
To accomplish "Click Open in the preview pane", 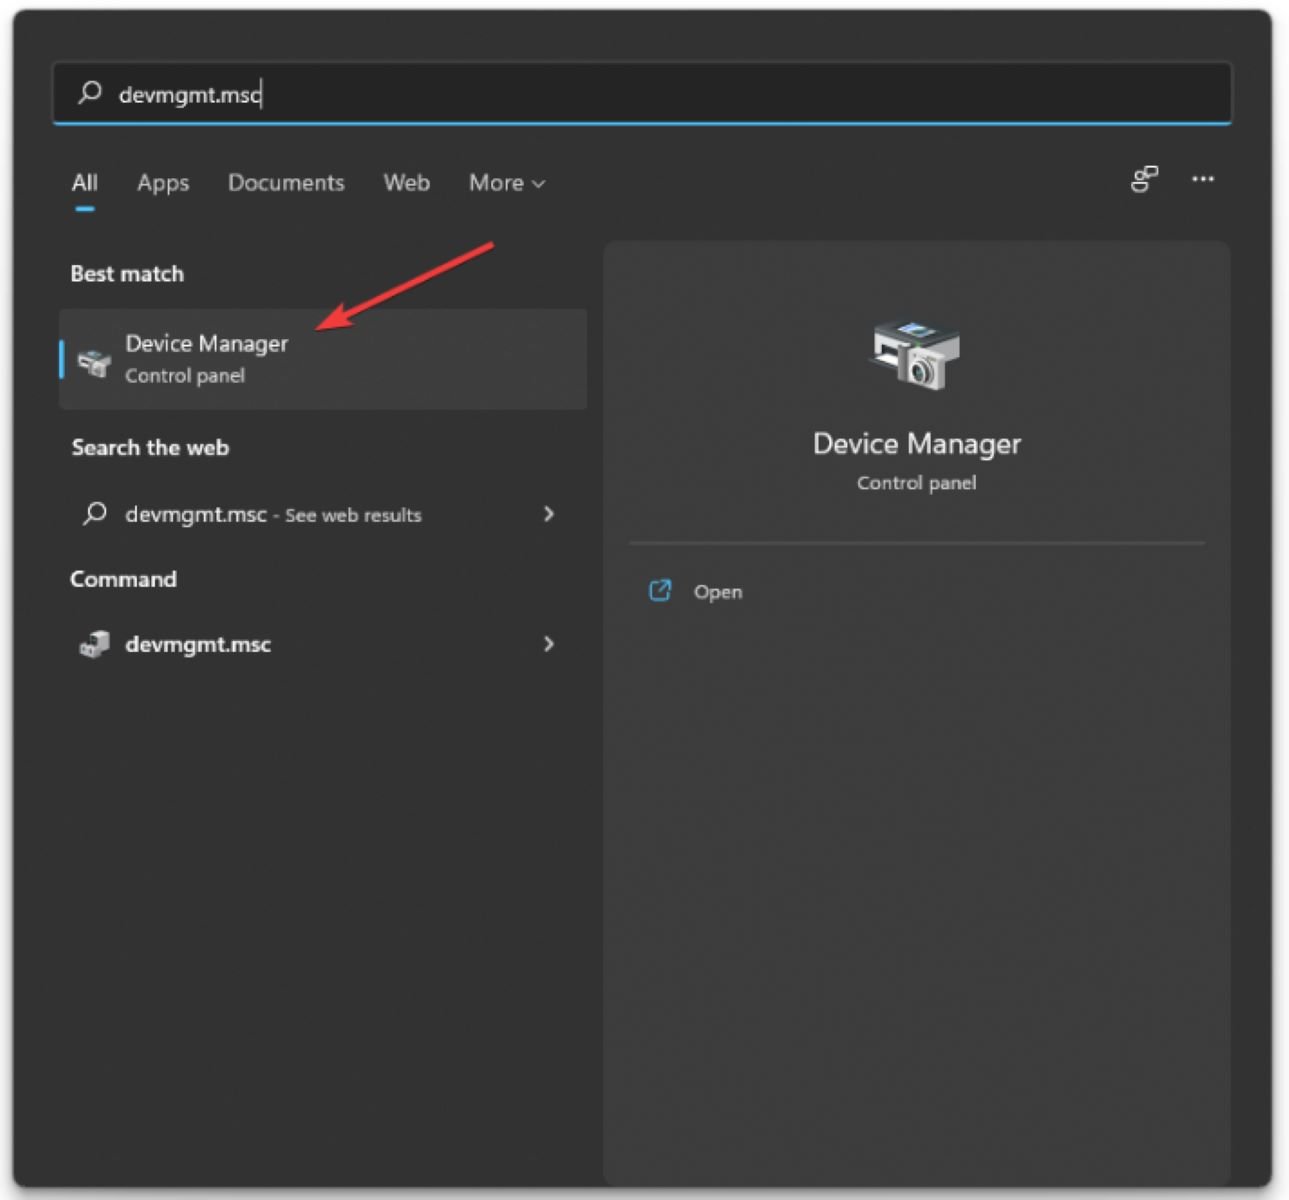I will tap(718, 592).
